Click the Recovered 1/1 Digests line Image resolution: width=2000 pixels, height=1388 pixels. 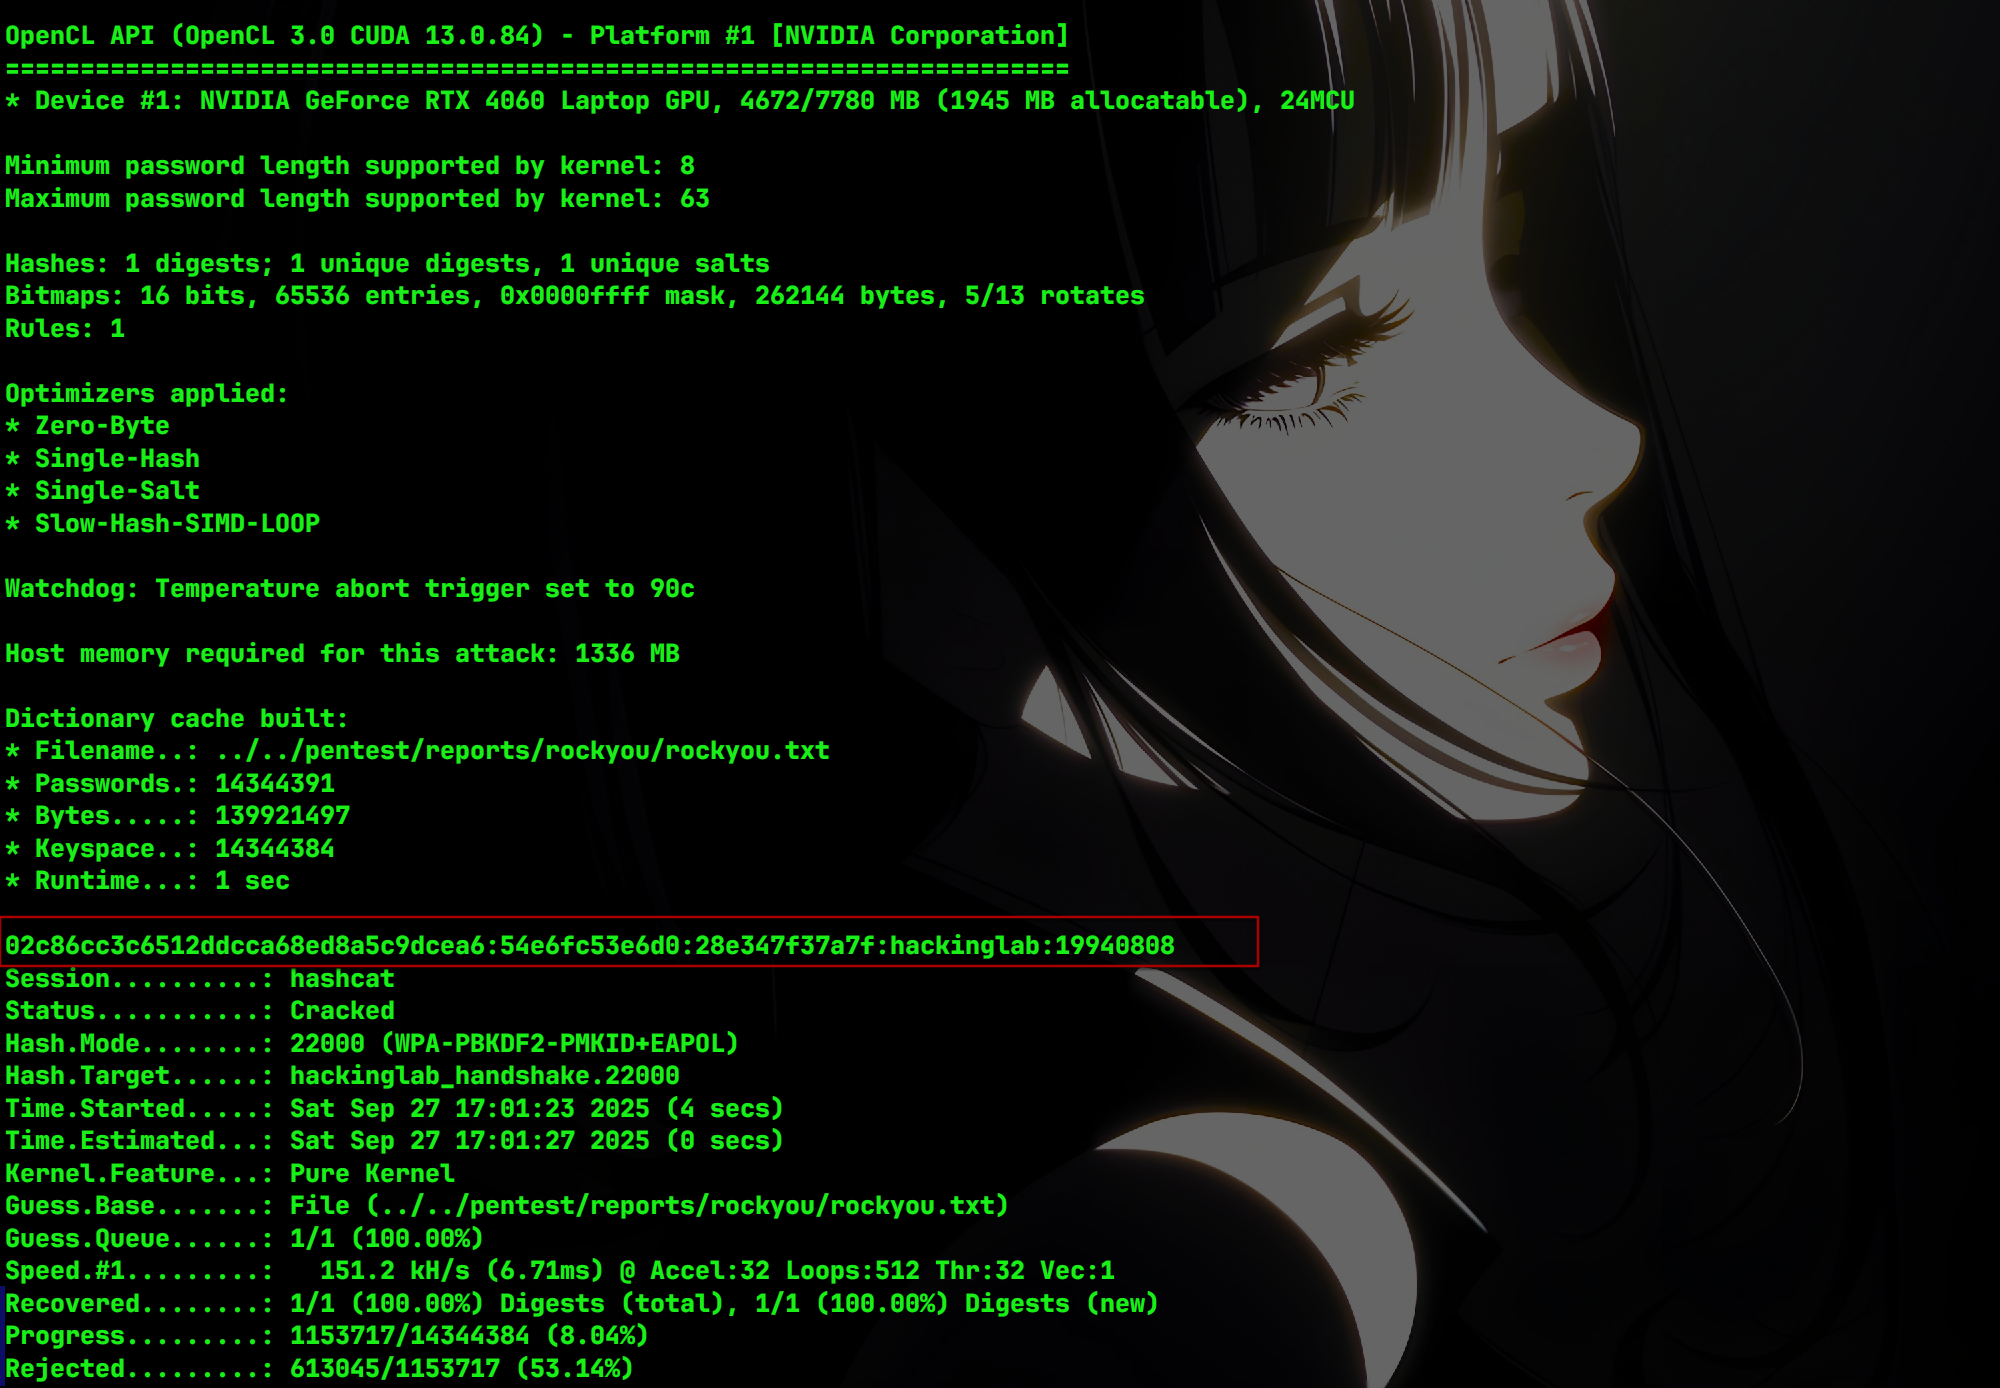point(582,1304)
